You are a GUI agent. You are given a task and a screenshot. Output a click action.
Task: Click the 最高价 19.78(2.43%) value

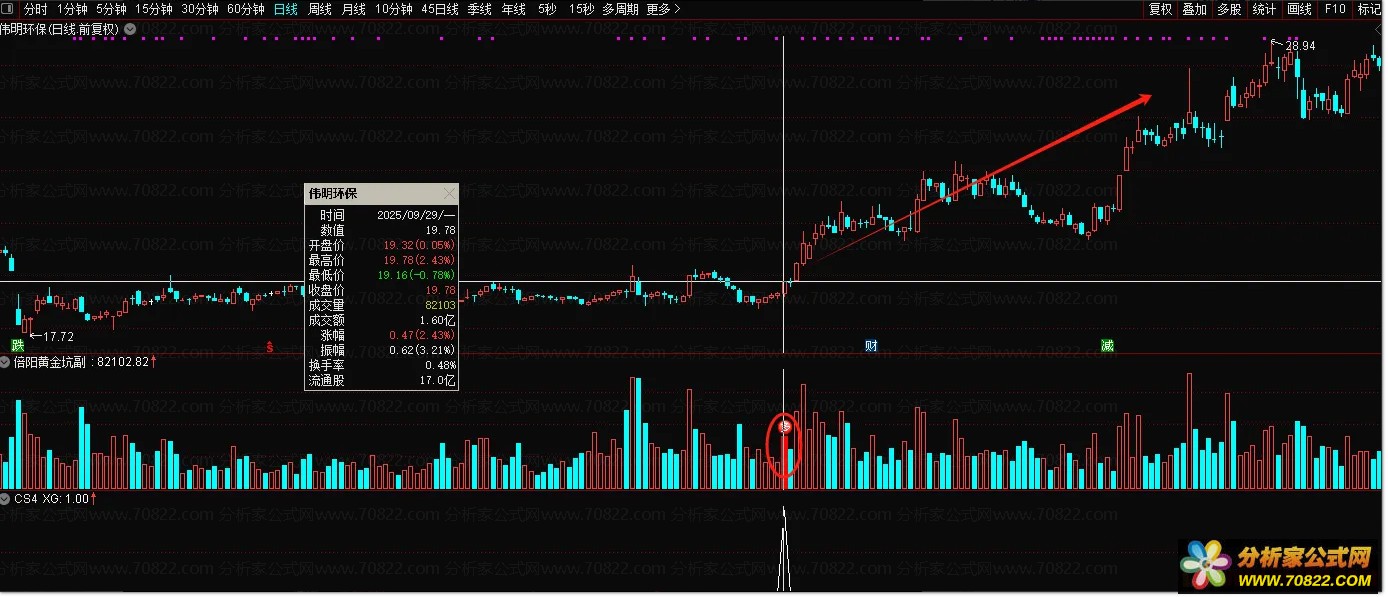click(x=419, y=260)
